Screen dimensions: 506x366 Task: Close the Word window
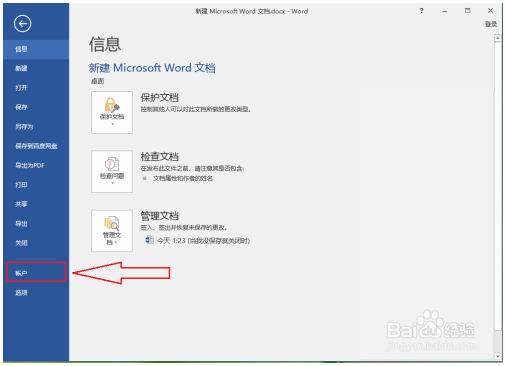tap(490, 11)
